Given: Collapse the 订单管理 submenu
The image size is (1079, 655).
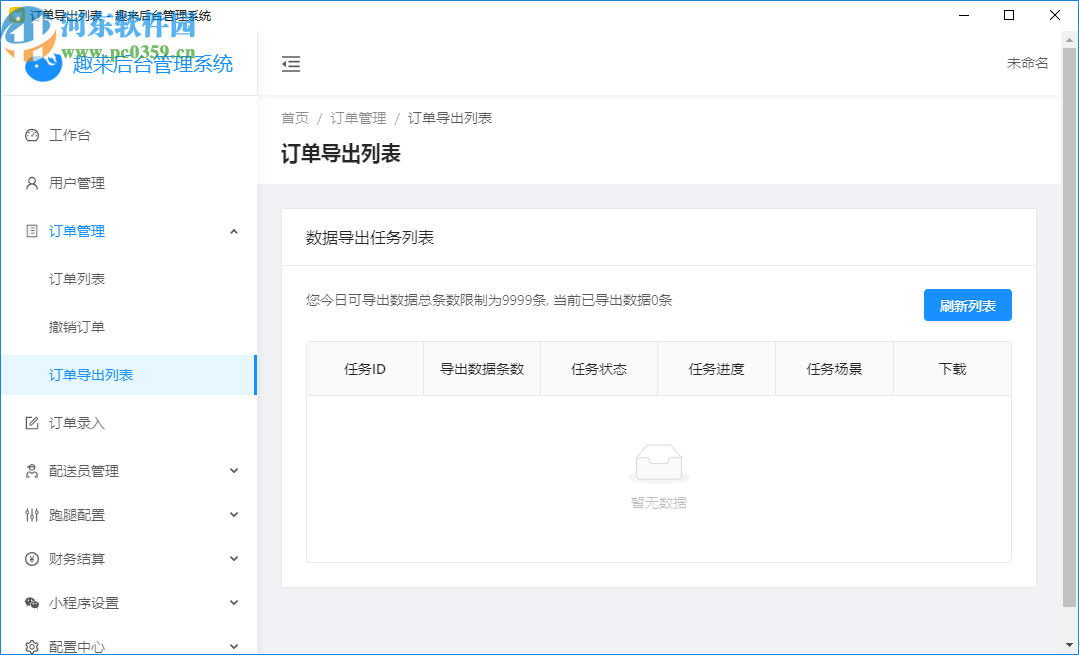Looking at the screenshot, I should pyautogui.click(x=233, y=230).
